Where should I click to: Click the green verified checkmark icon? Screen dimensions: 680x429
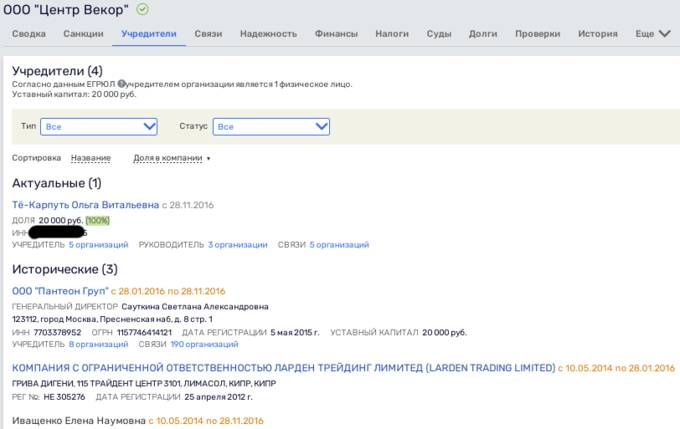point(142,9)
